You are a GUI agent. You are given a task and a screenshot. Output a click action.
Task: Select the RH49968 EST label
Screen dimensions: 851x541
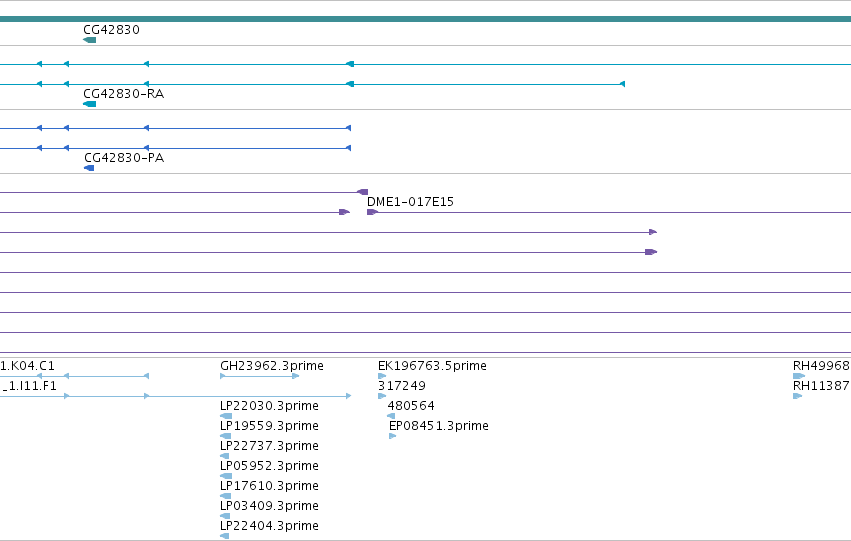coord(822,366)
